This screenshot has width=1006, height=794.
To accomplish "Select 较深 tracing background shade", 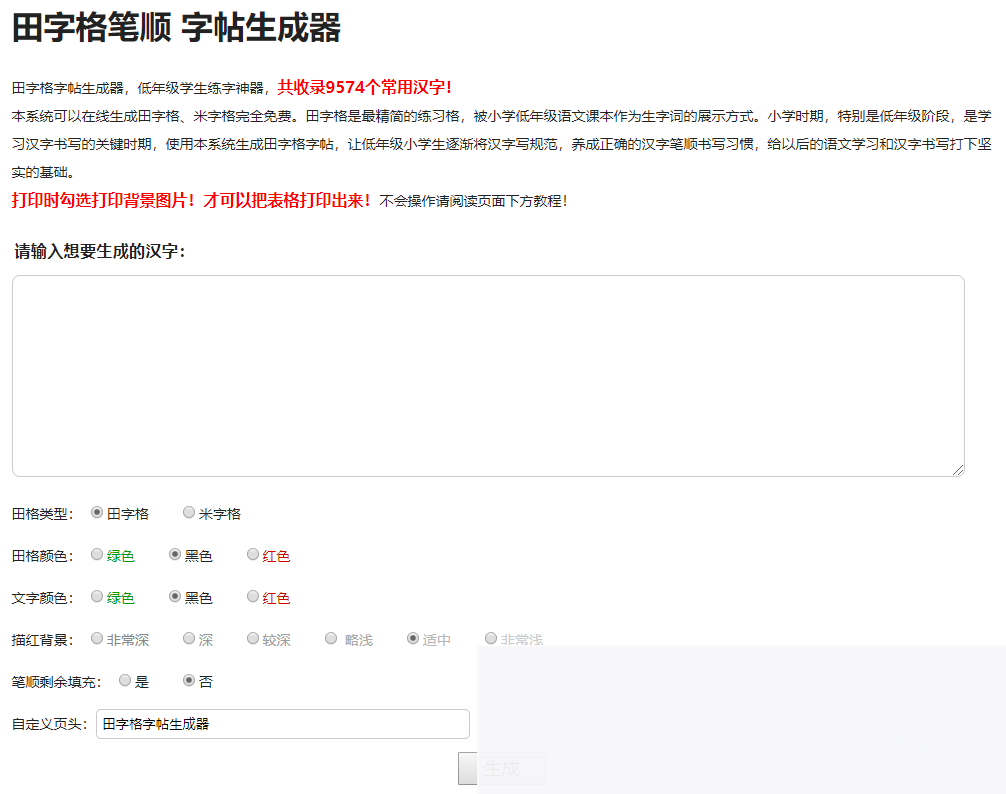I will point(253,638).
